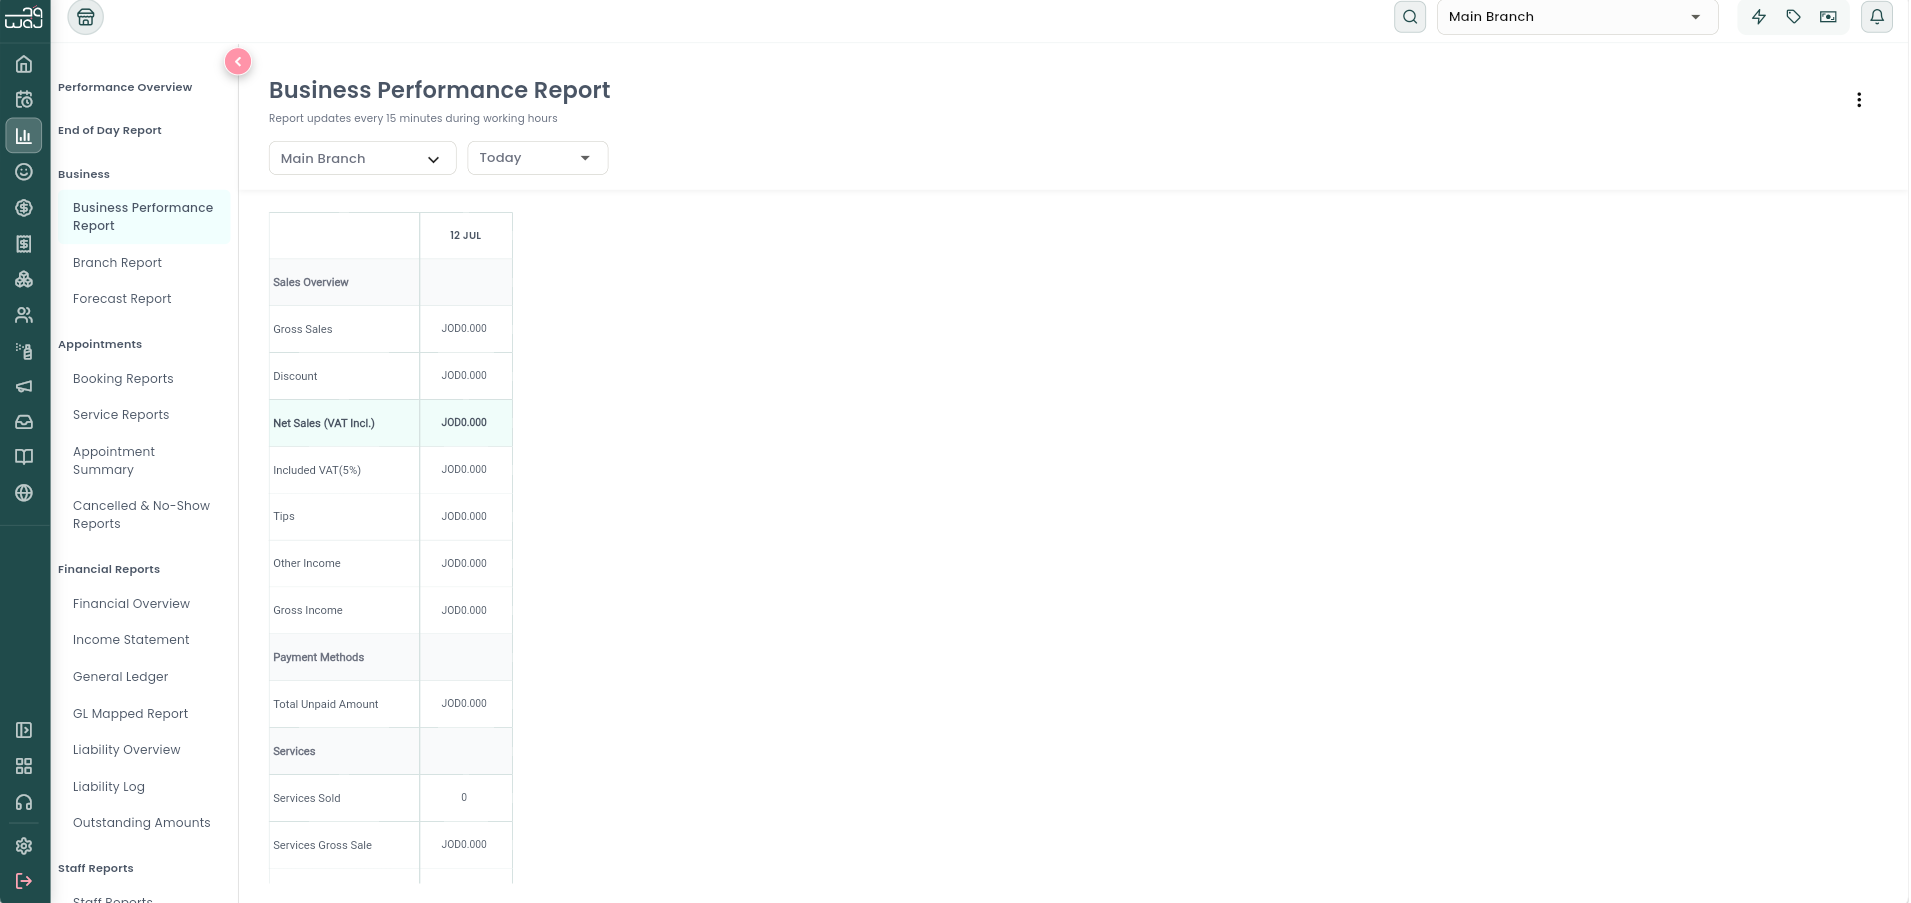Click the globe icon in the sidebar
Viewport: 1911px width, 903px height.
[24, 493]
